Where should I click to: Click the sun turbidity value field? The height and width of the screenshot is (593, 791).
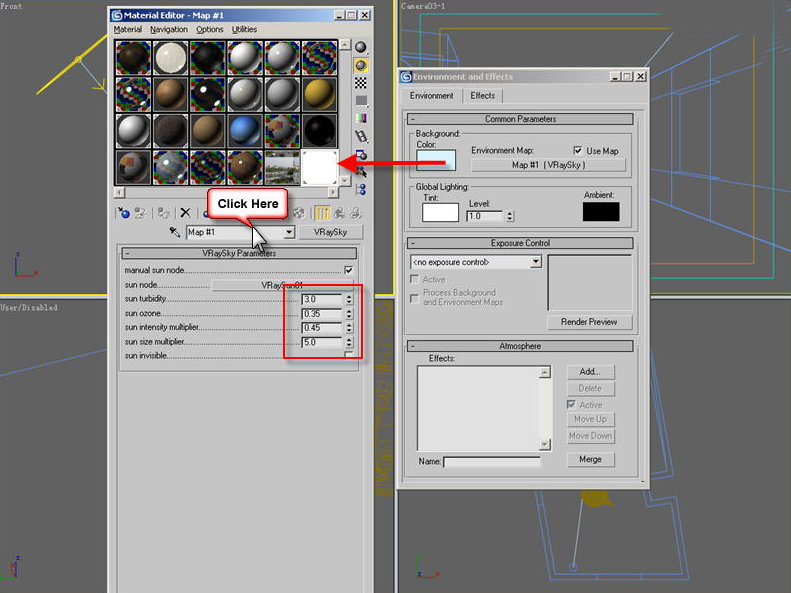click(x=323, y=300)
